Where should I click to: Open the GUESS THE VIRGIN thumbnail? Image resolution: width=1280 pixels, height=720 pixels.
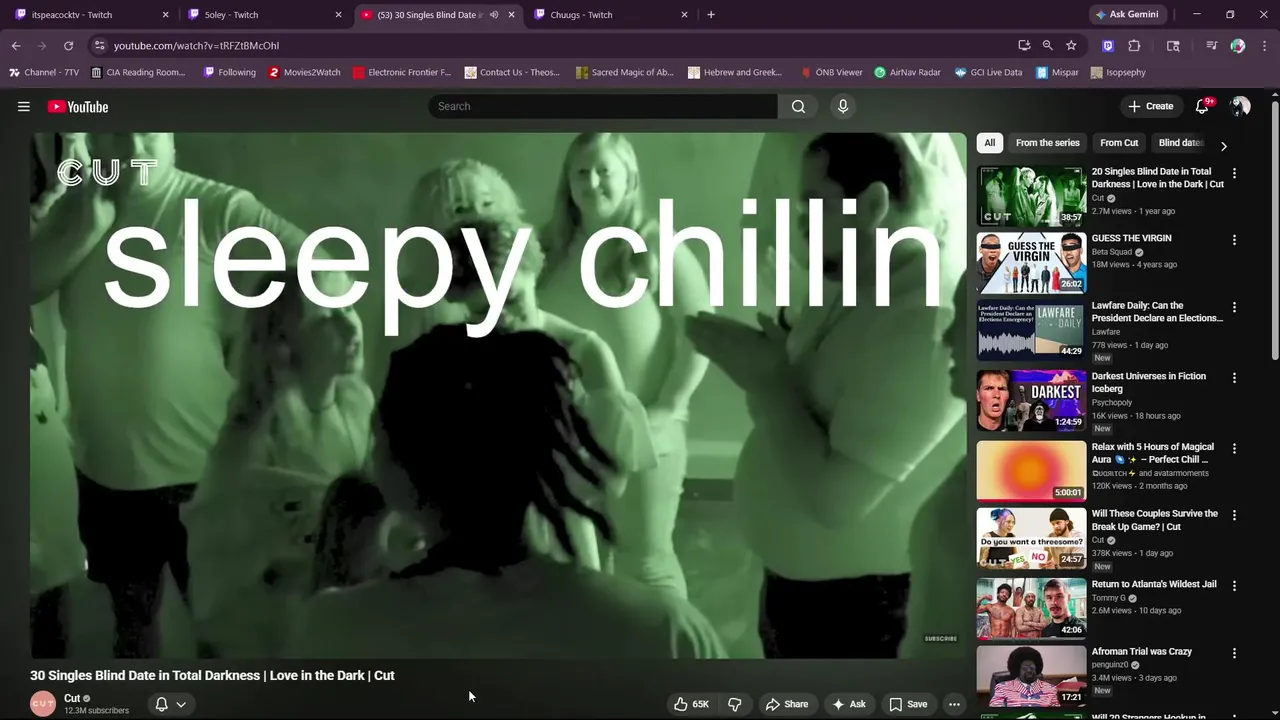coord(1031,262)
